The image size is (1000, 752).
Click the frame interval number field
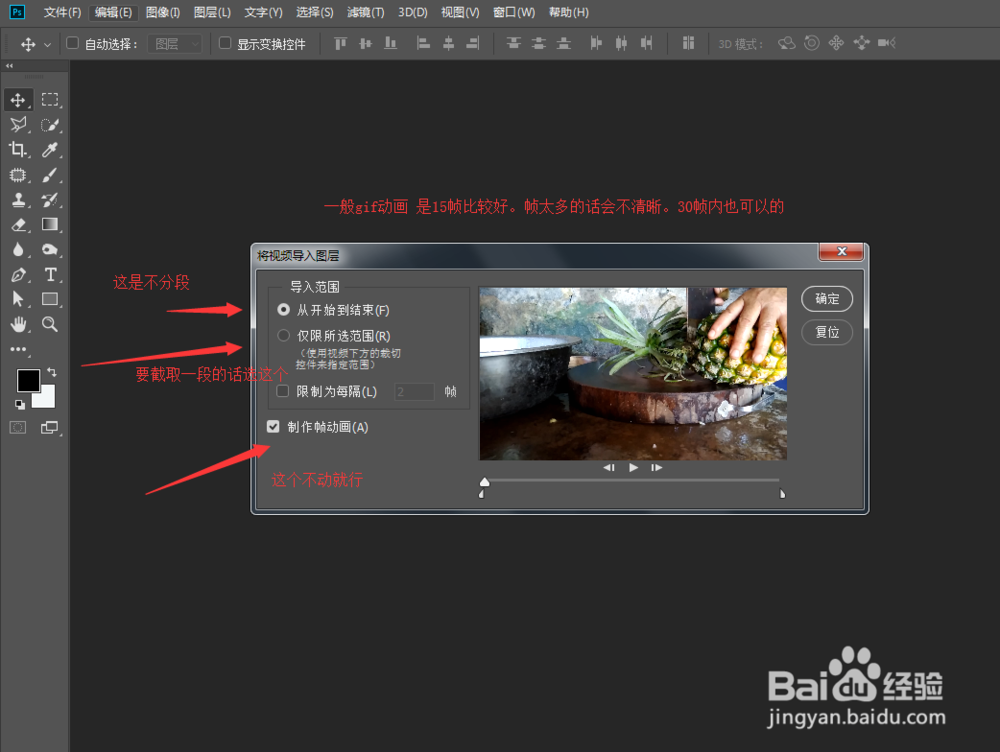coord(414,392)
